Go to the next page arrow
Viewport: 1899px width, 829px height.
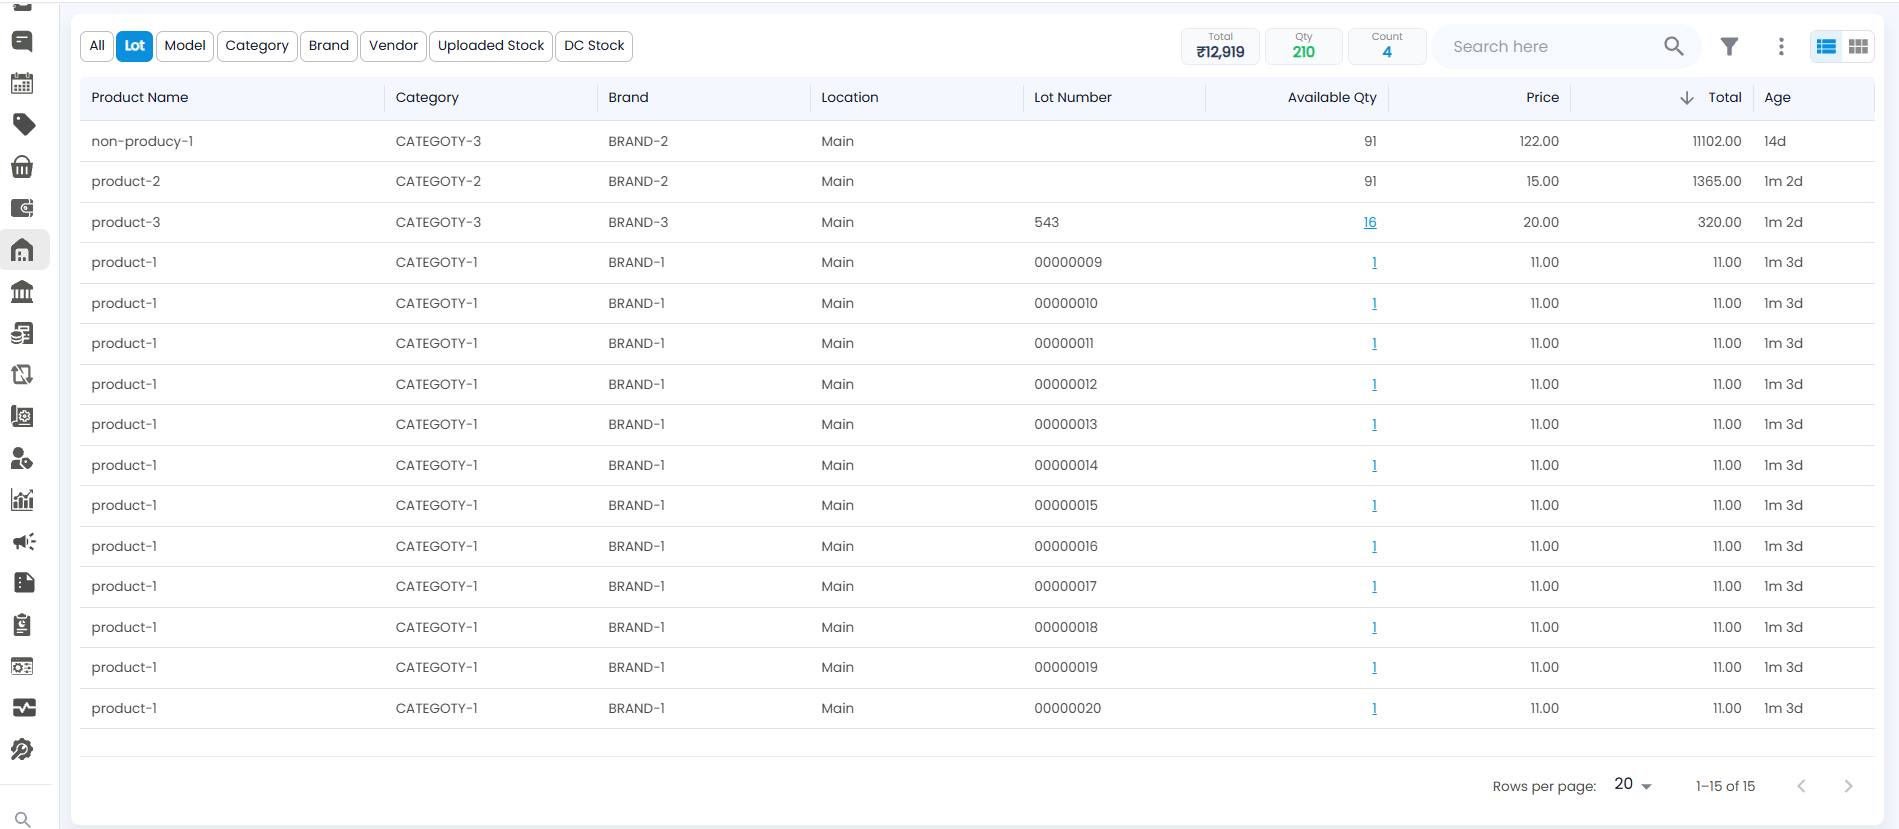(x=1848, y=786)
